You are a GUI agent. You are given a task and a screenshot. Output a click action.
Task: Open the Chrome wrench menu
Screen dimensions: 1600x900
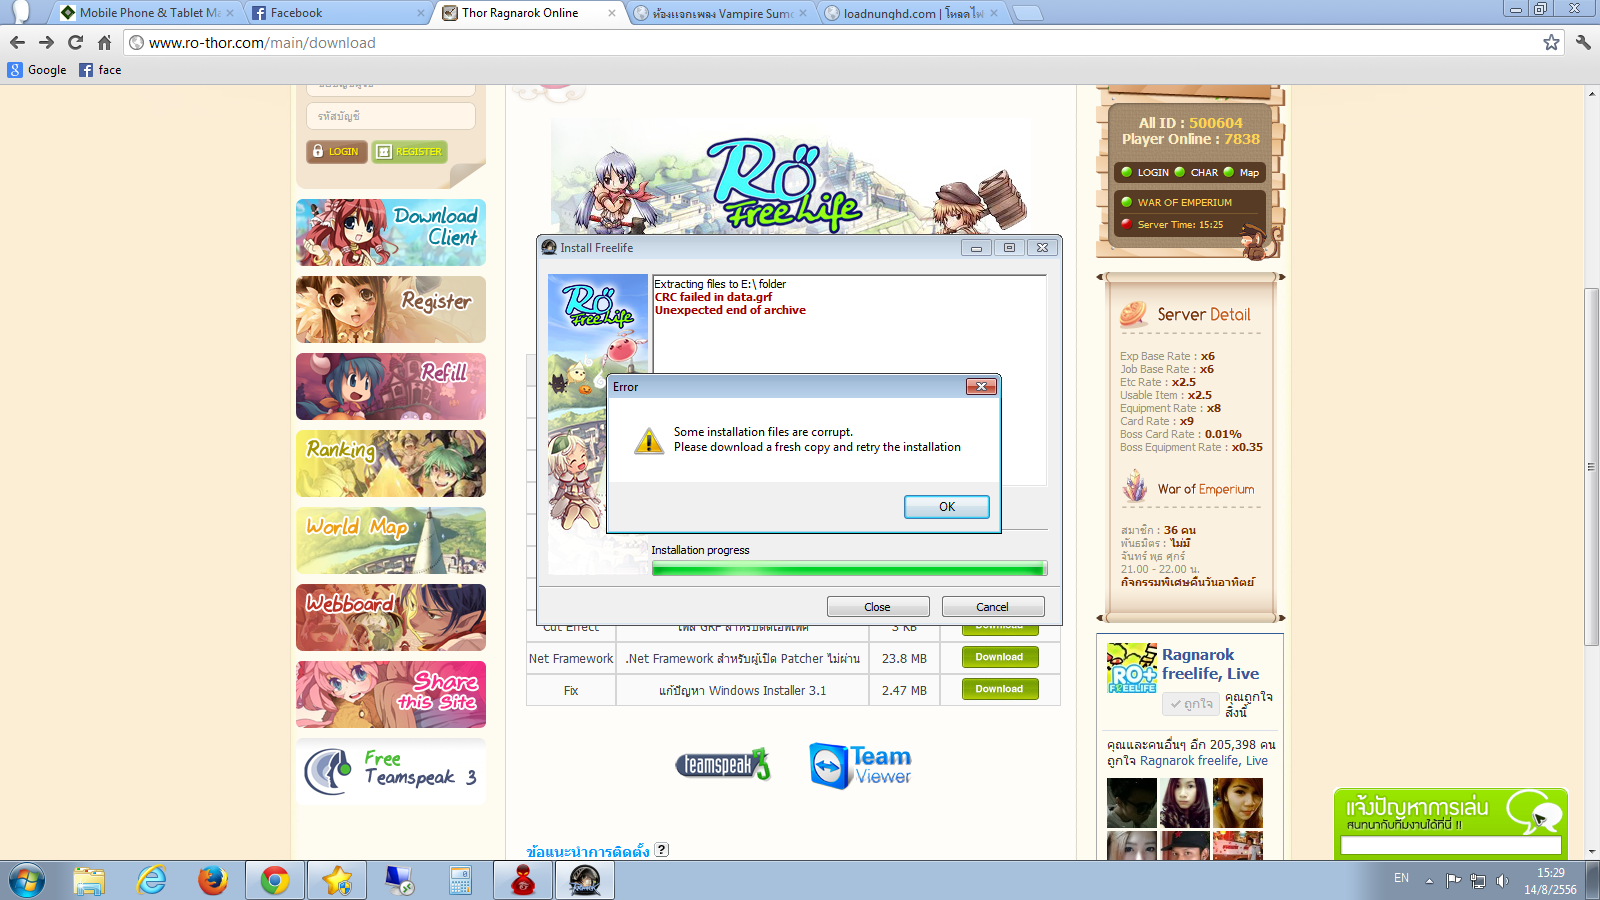[1583, 42]
